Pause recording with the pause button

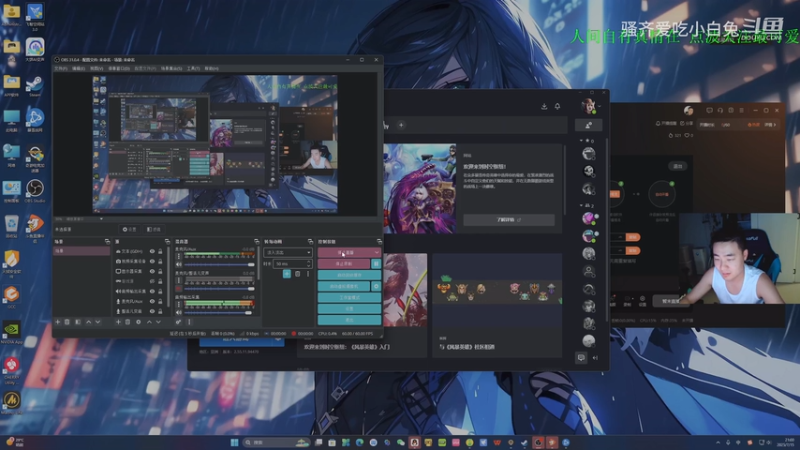(x=376, y=264)
